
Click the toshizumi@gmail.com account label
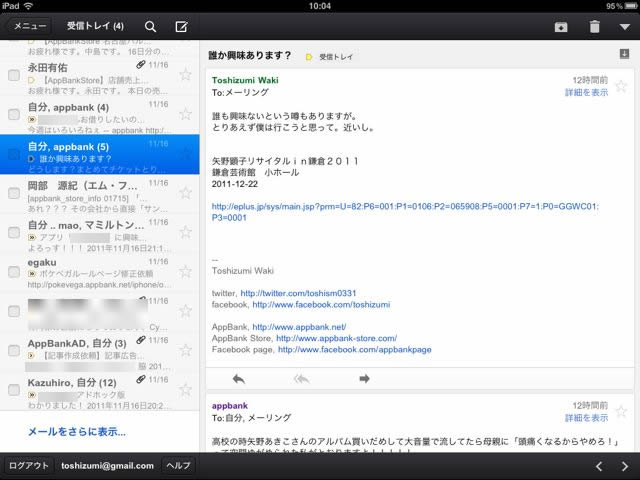click(x=107, y=466)
